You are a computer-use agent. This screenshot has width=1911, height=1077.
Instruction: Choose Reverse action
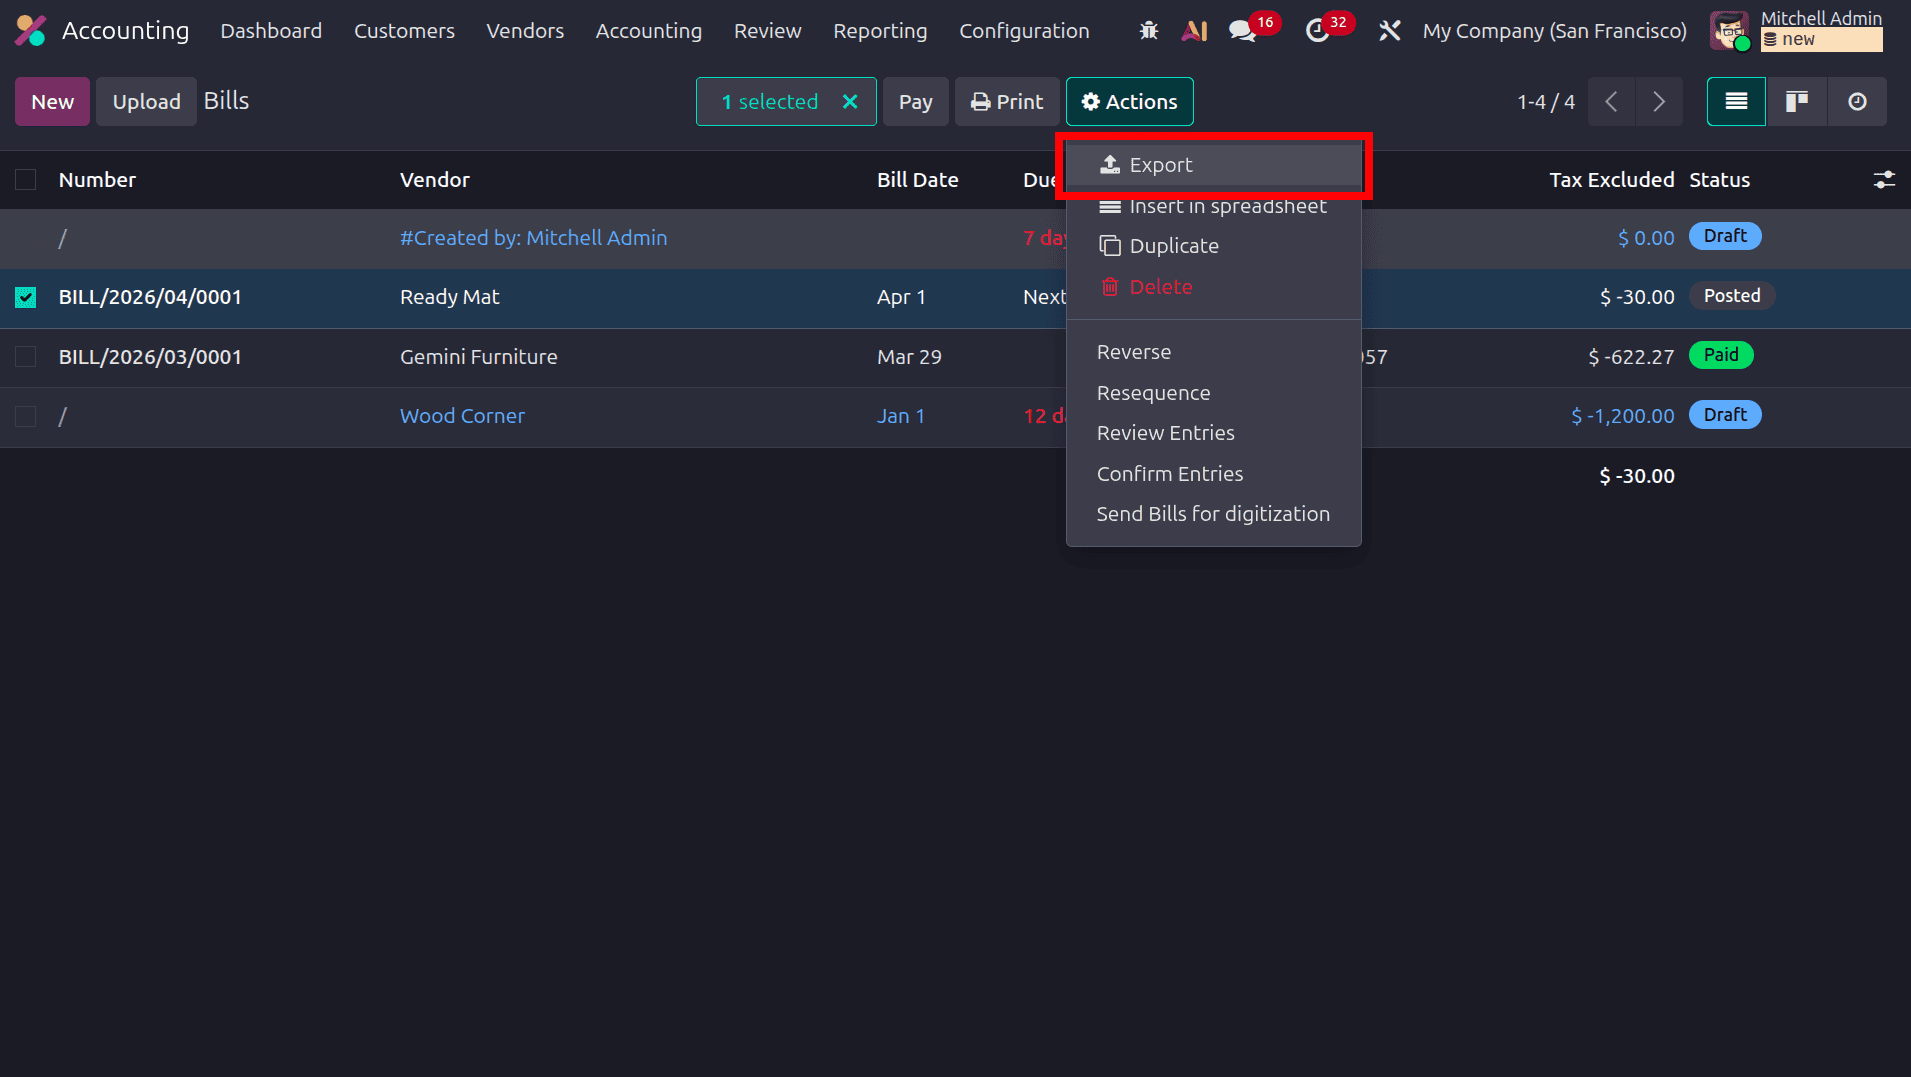(x=1214, y=352)
